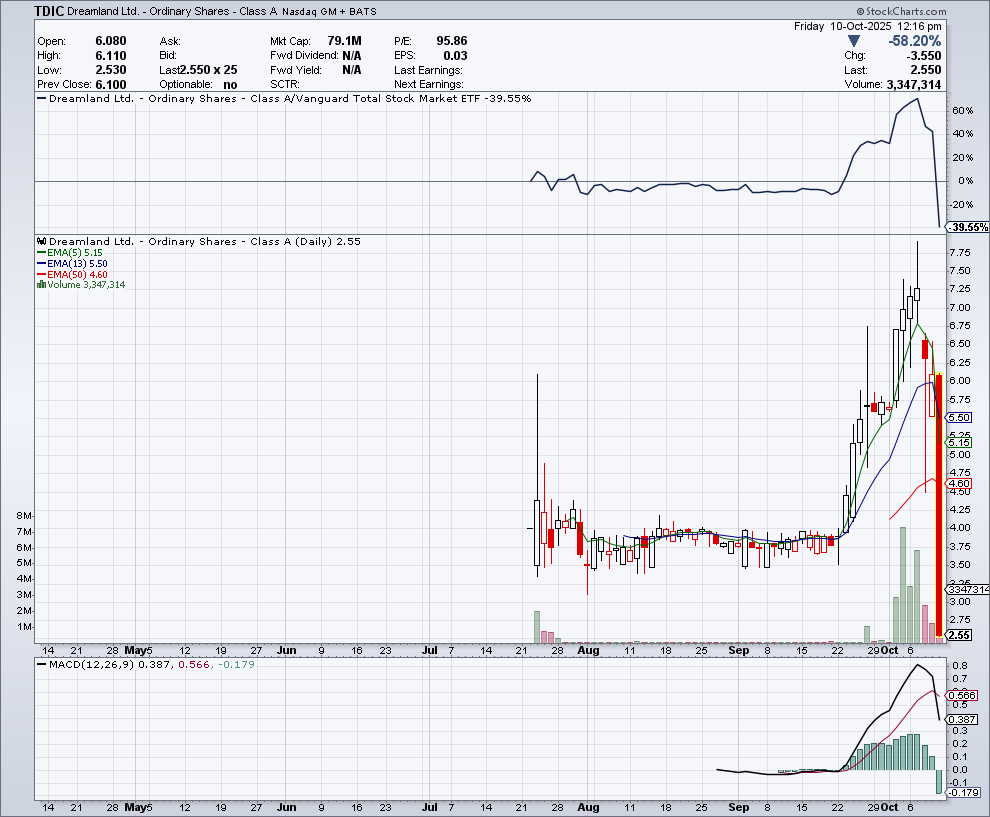The image size is (990, 817).
Task: Click the 0.566 MACD signal tag
Action: tap(962, 695)
